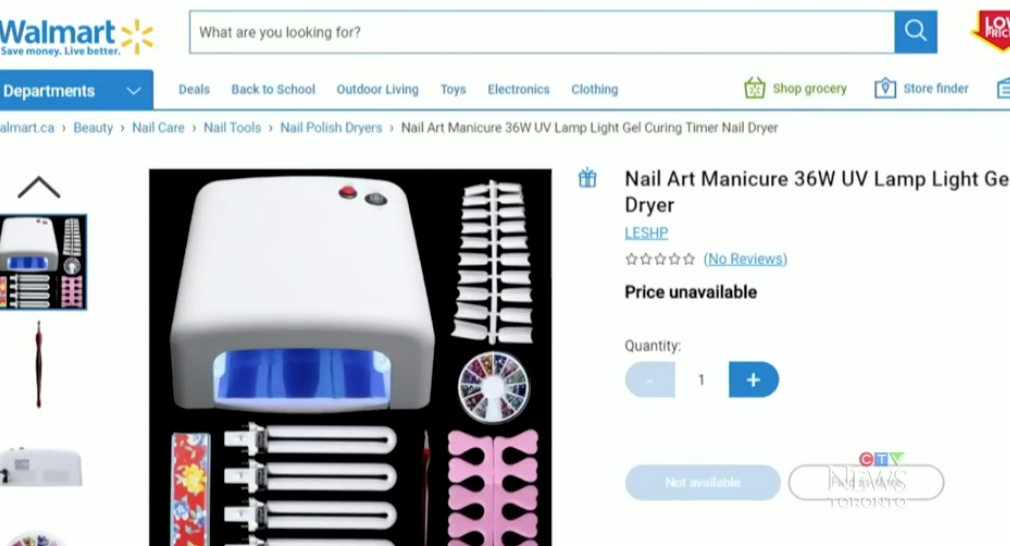Click the Shop grocery basket icon
Viewport: 1010px width, 546px height.
754,88
